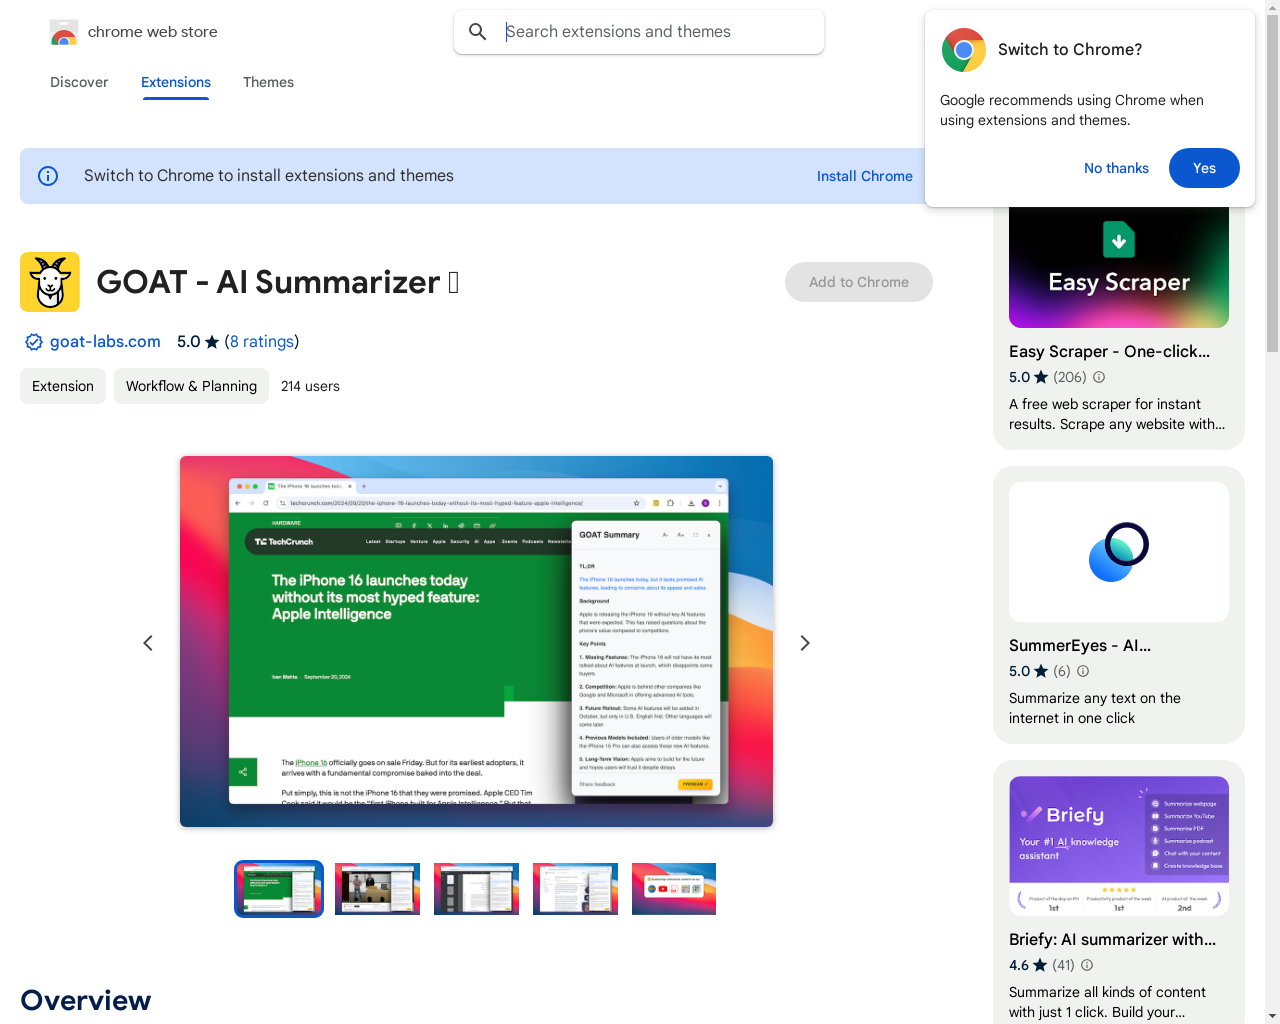Click the search magnifier icon
The image size is (1280, 1024).
478,32
